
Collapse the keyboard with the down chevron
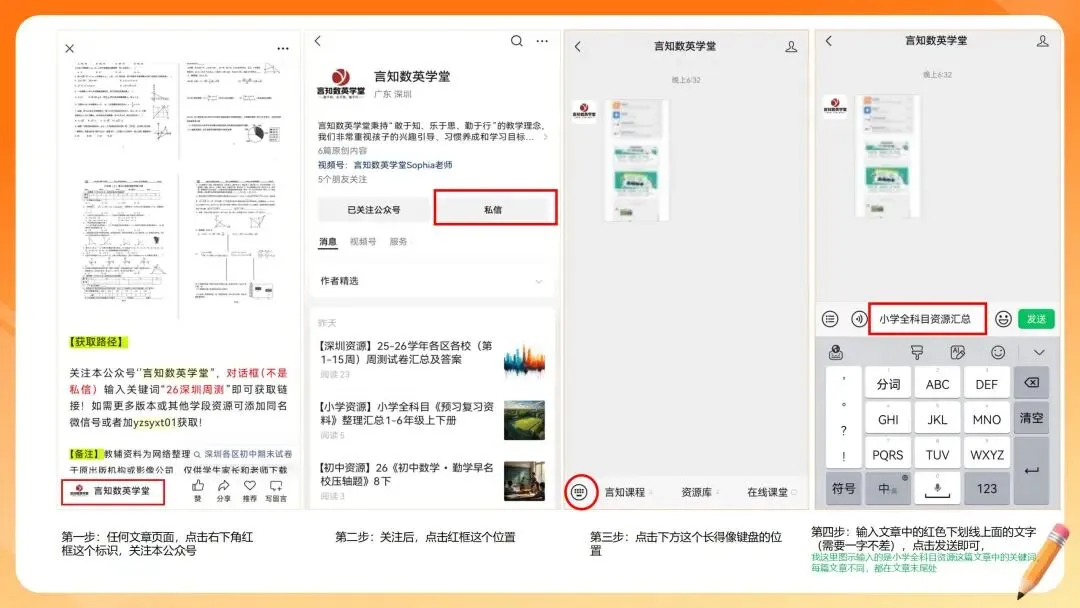pos(1039,353)
